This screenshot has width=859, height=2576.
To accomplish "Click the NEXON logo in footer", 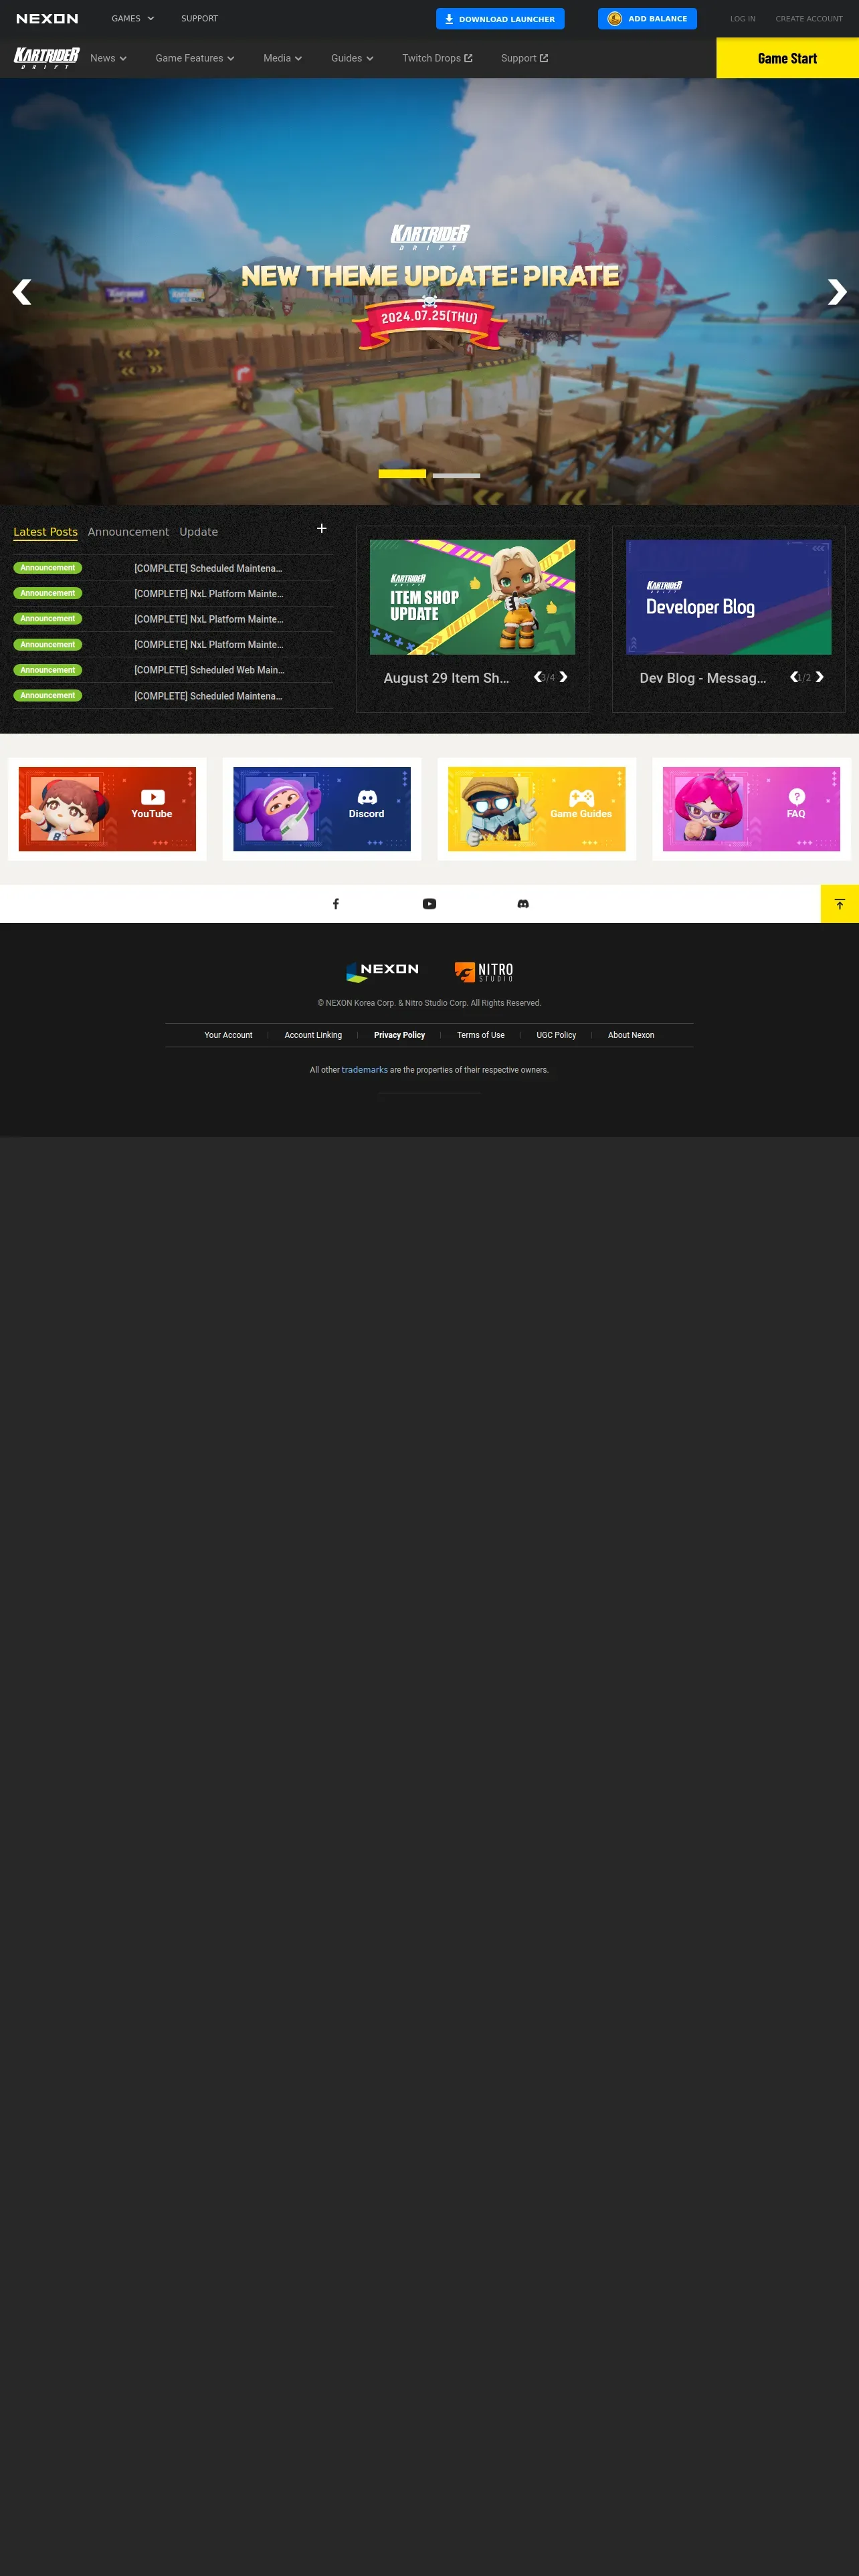I will pos(382,971).
